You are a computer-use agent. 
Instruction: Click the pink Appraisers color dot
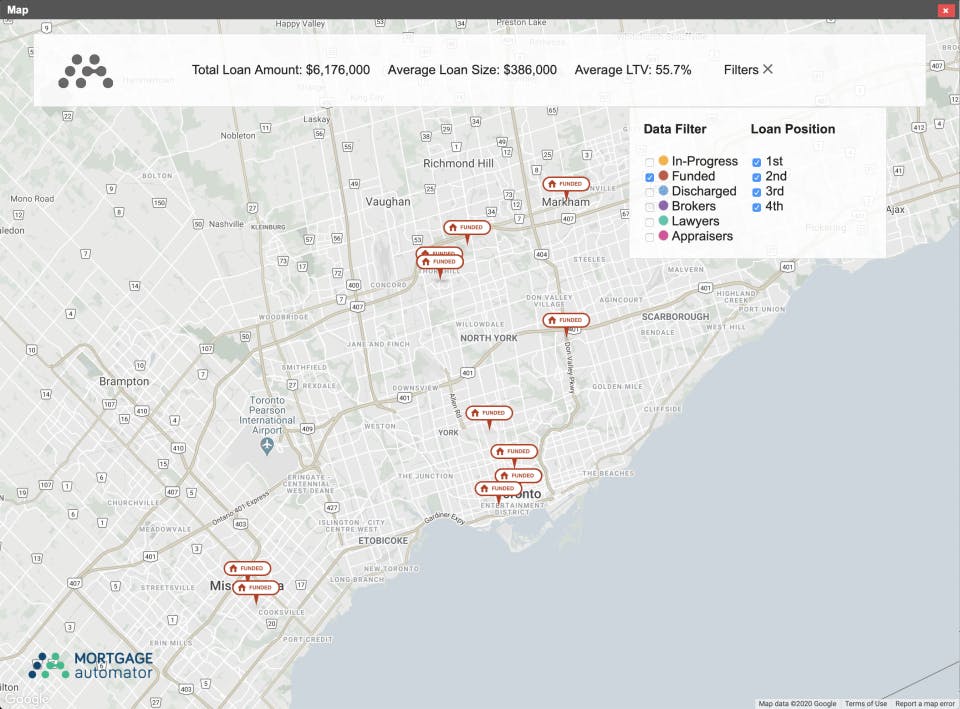pyautogui.click(x=663, y=236)
